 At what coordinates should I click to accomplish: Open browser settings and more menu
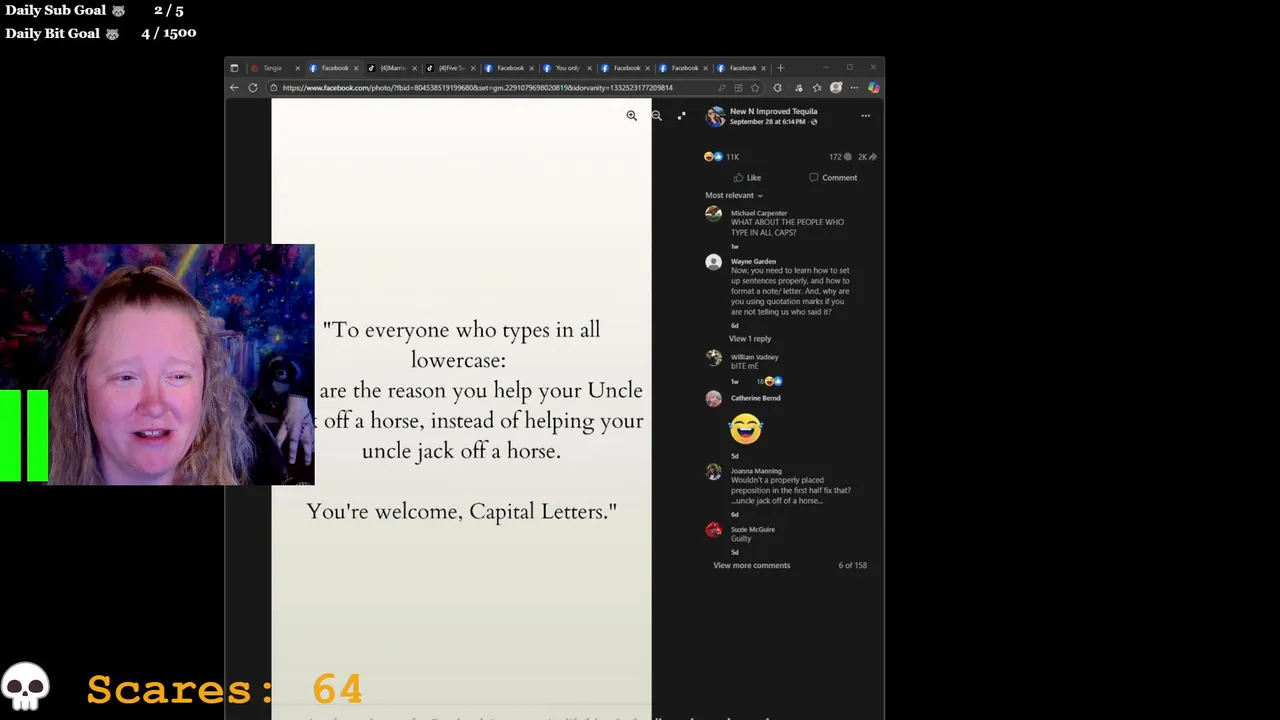[854, 88]
